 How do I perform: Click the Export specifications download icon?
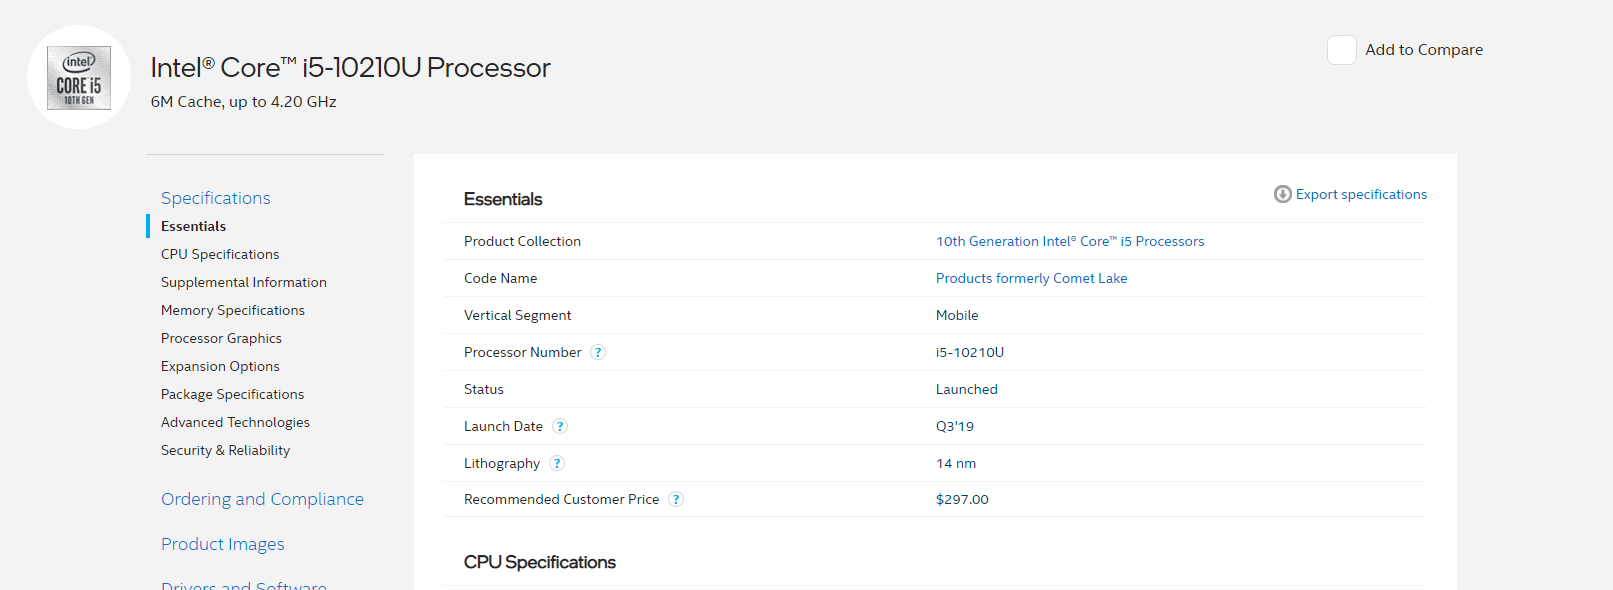pos(1282,194)
